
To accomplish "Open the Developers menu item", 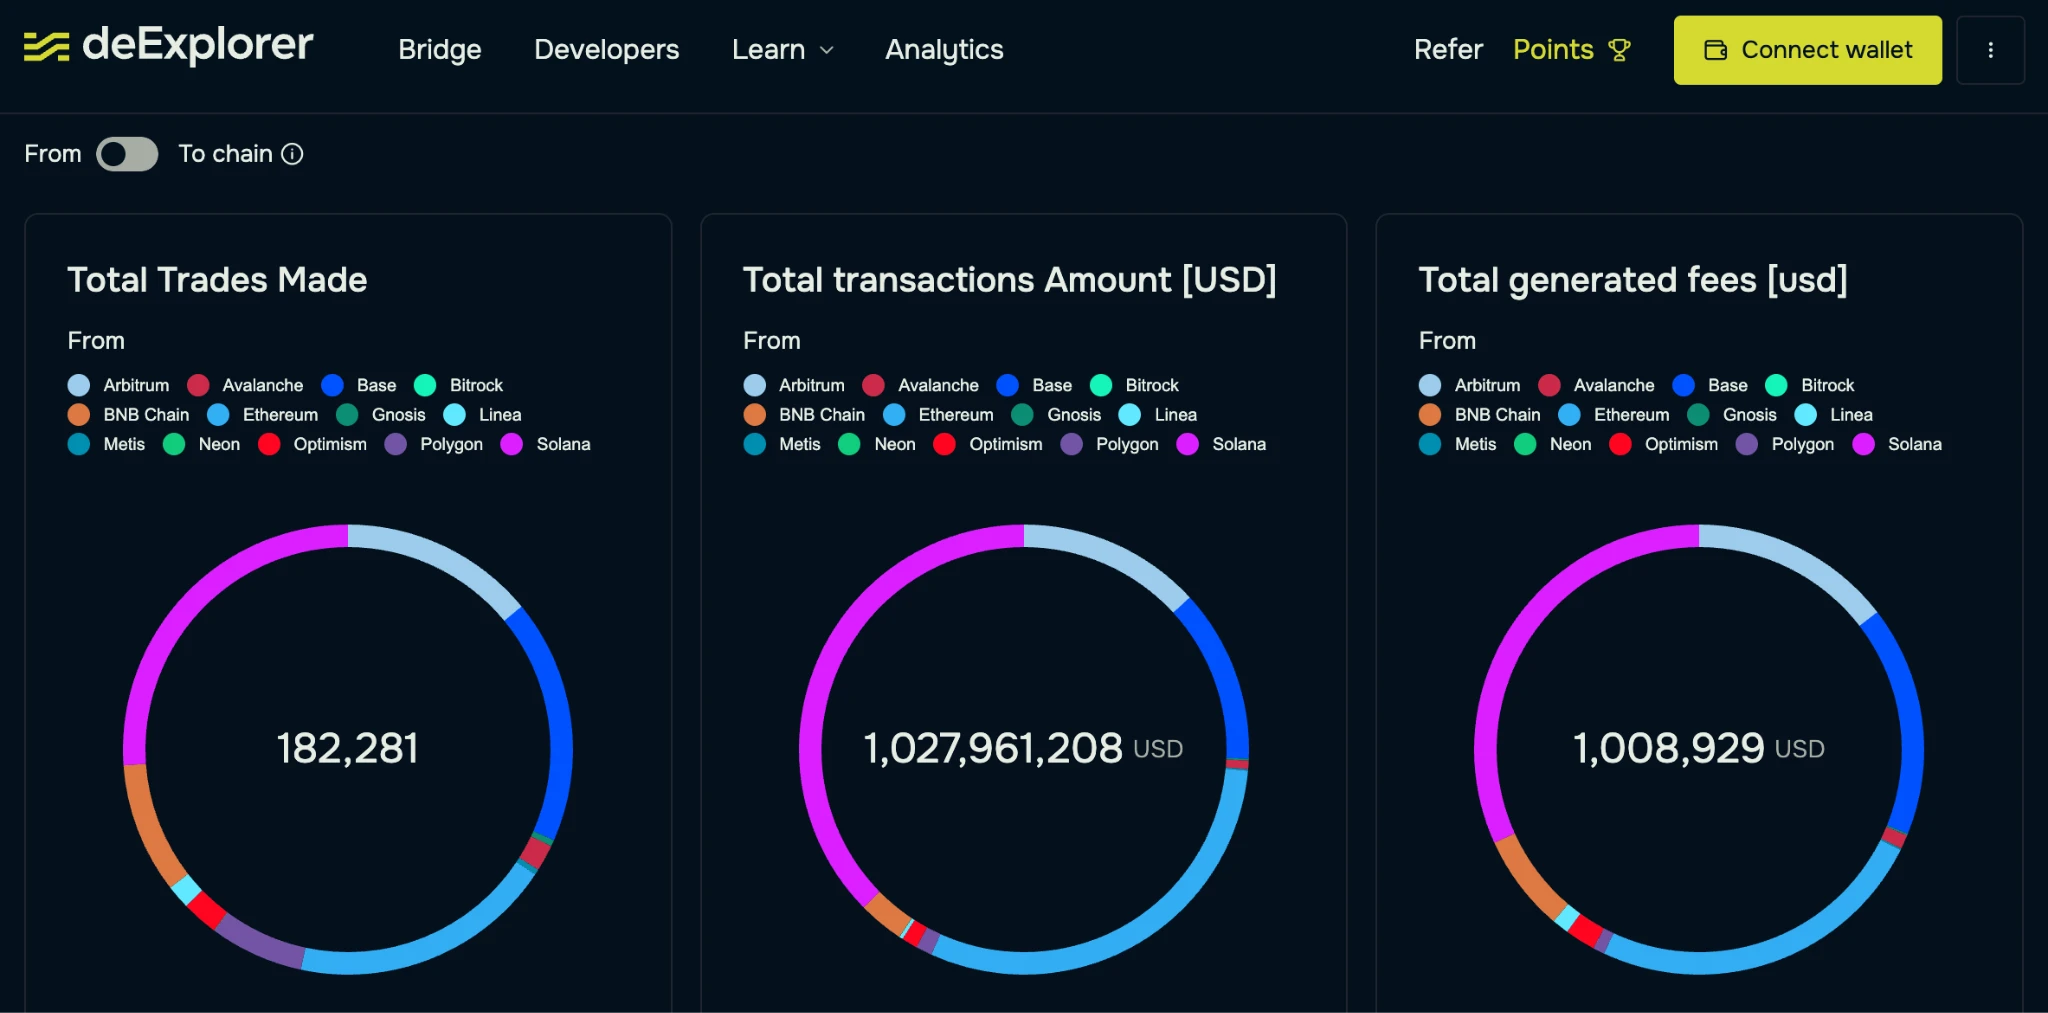I will [606, 50].
